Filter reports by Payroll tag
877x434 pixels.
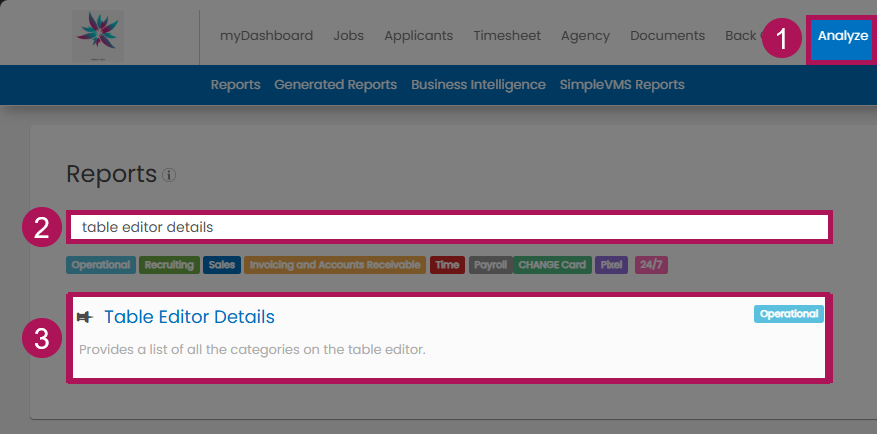coord(491,265)
